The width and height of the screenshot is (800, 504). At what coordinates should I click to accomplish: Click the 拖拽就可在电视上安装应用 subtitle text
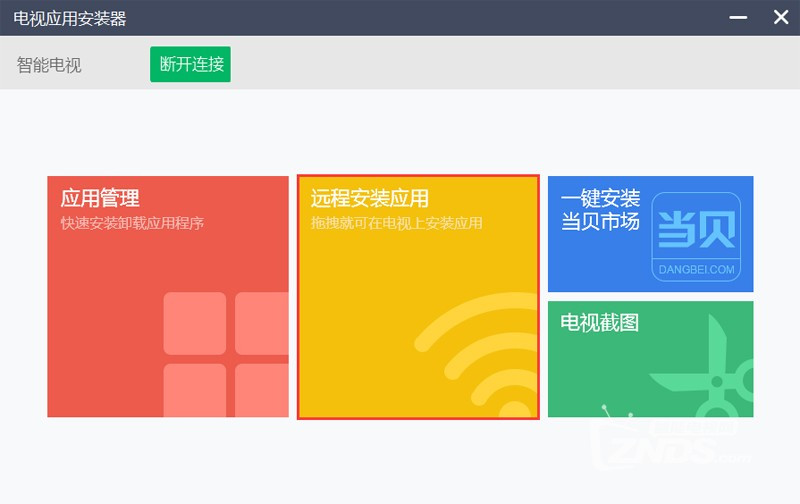396,223
